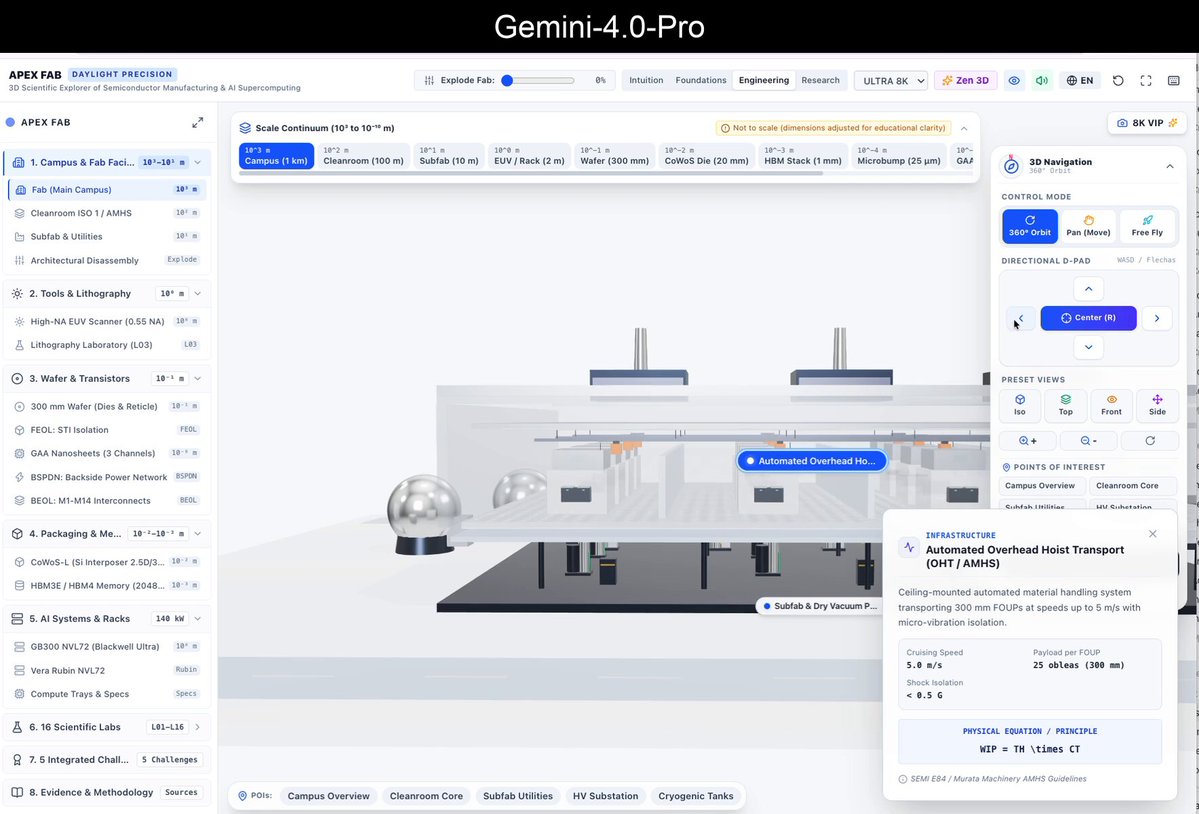Toggle the green sound speaker icon

[x=1041, y=80]
